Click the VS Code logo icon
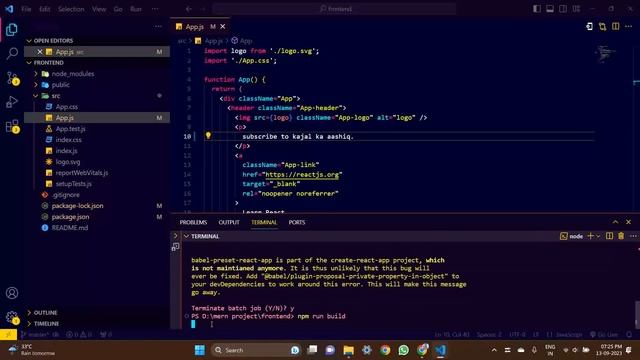640x360 pixels. coord(9,9)
